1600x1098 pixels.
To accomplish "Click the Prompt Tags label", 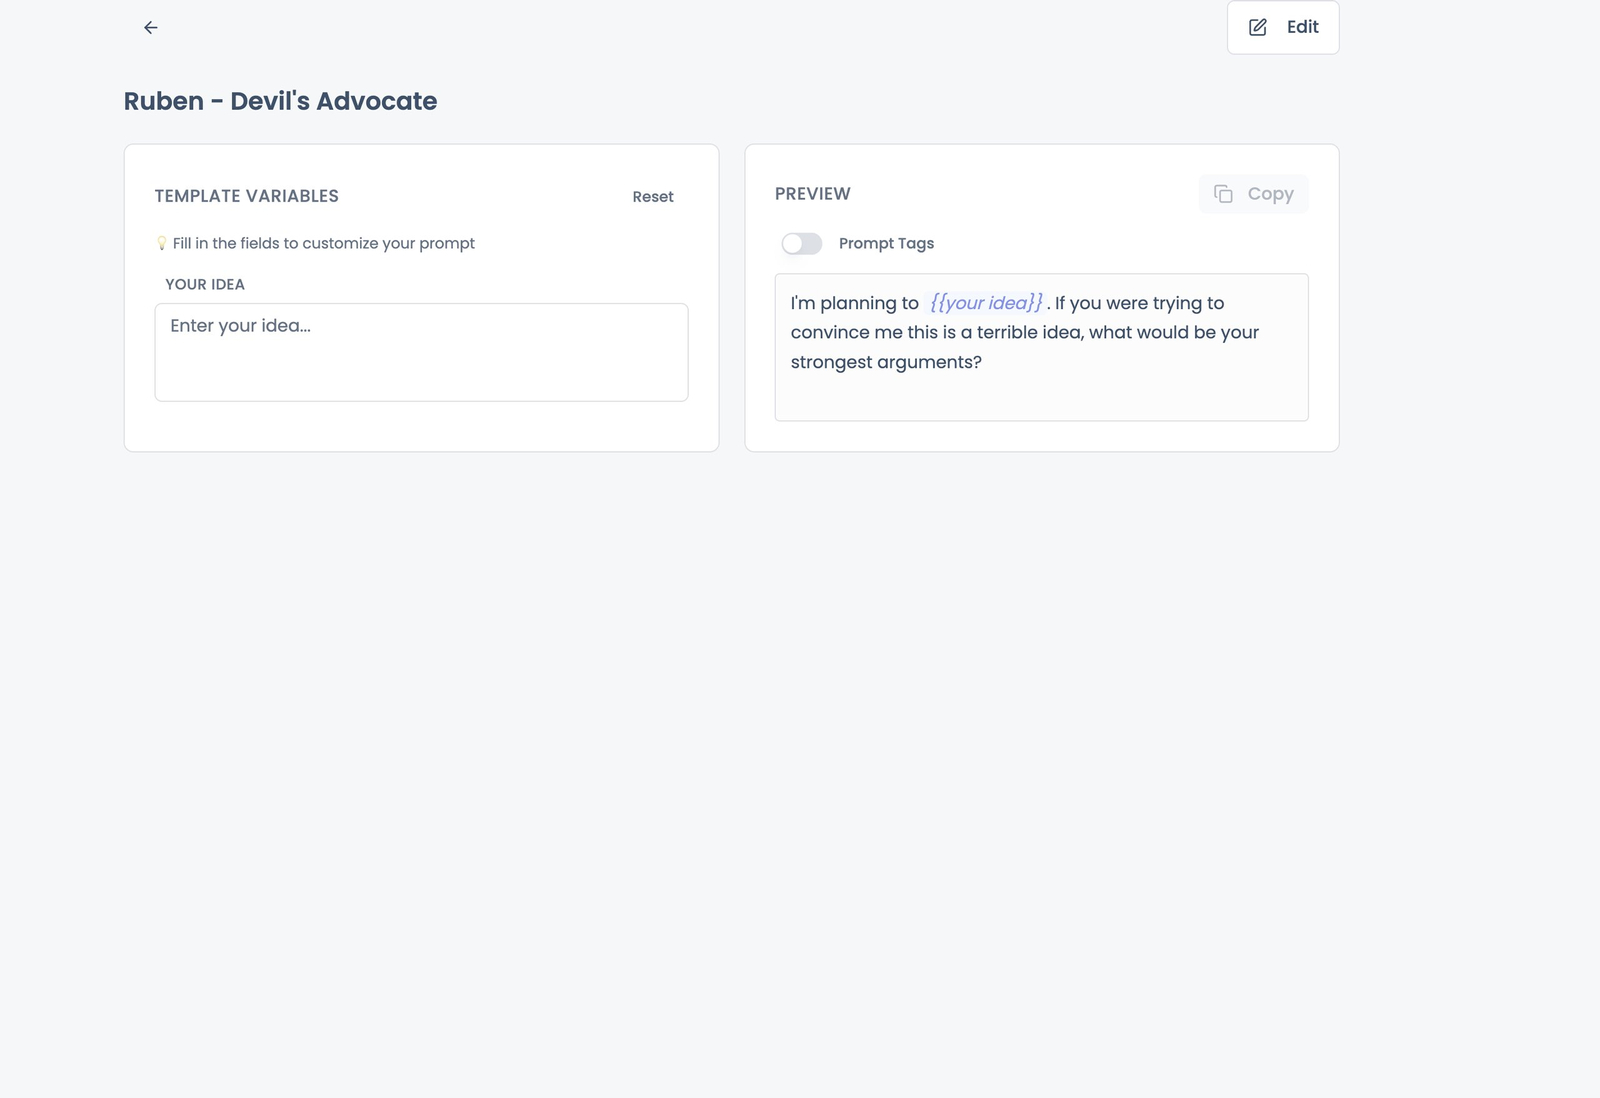I will [x=886, y=244].
